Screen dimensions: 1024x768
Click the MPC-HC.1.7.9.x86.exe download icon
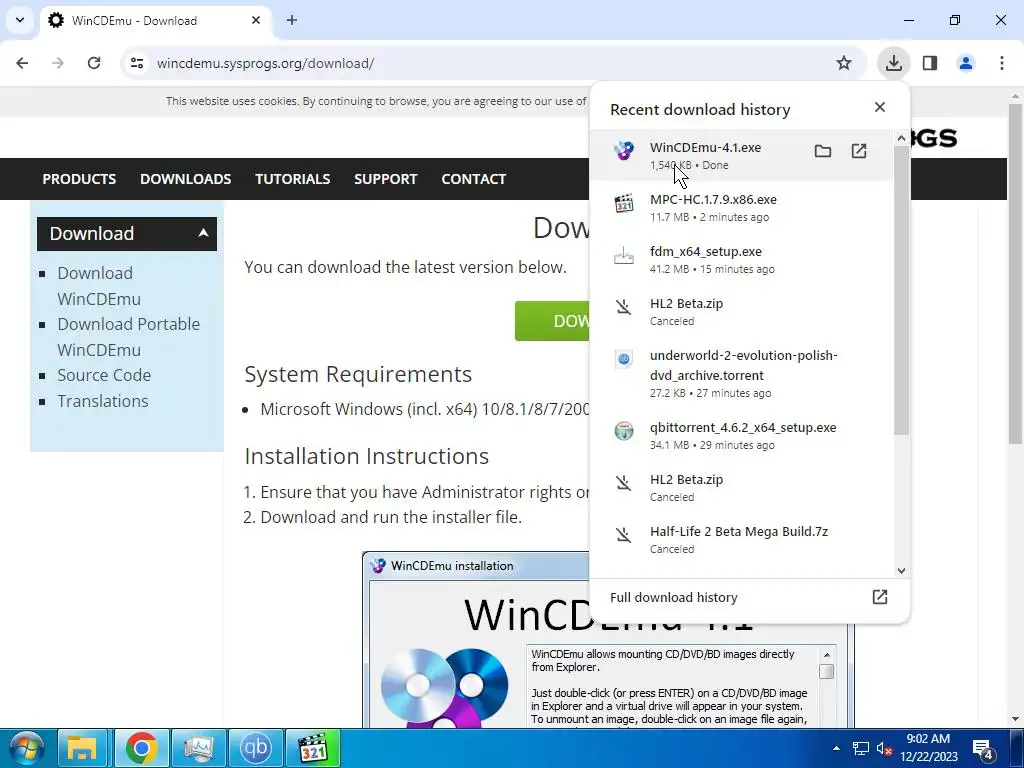click(x=624, y=203)
